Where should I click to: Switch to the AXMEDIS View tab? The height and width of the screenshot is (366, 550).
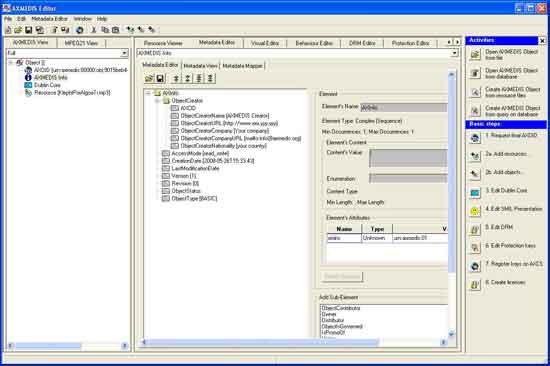[x=31, y=42]
